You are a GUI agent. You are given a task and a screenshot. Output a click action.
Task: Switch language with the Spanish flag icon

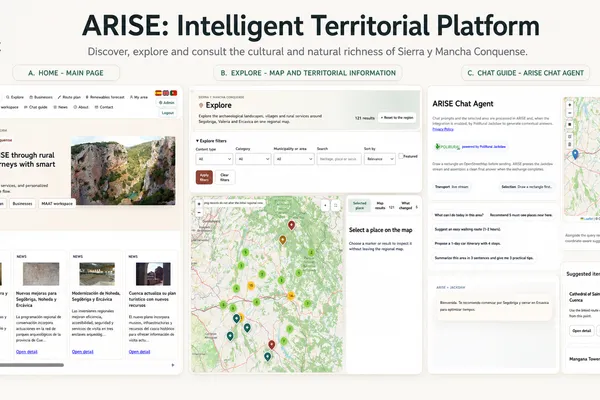click(x=158, y=93)
